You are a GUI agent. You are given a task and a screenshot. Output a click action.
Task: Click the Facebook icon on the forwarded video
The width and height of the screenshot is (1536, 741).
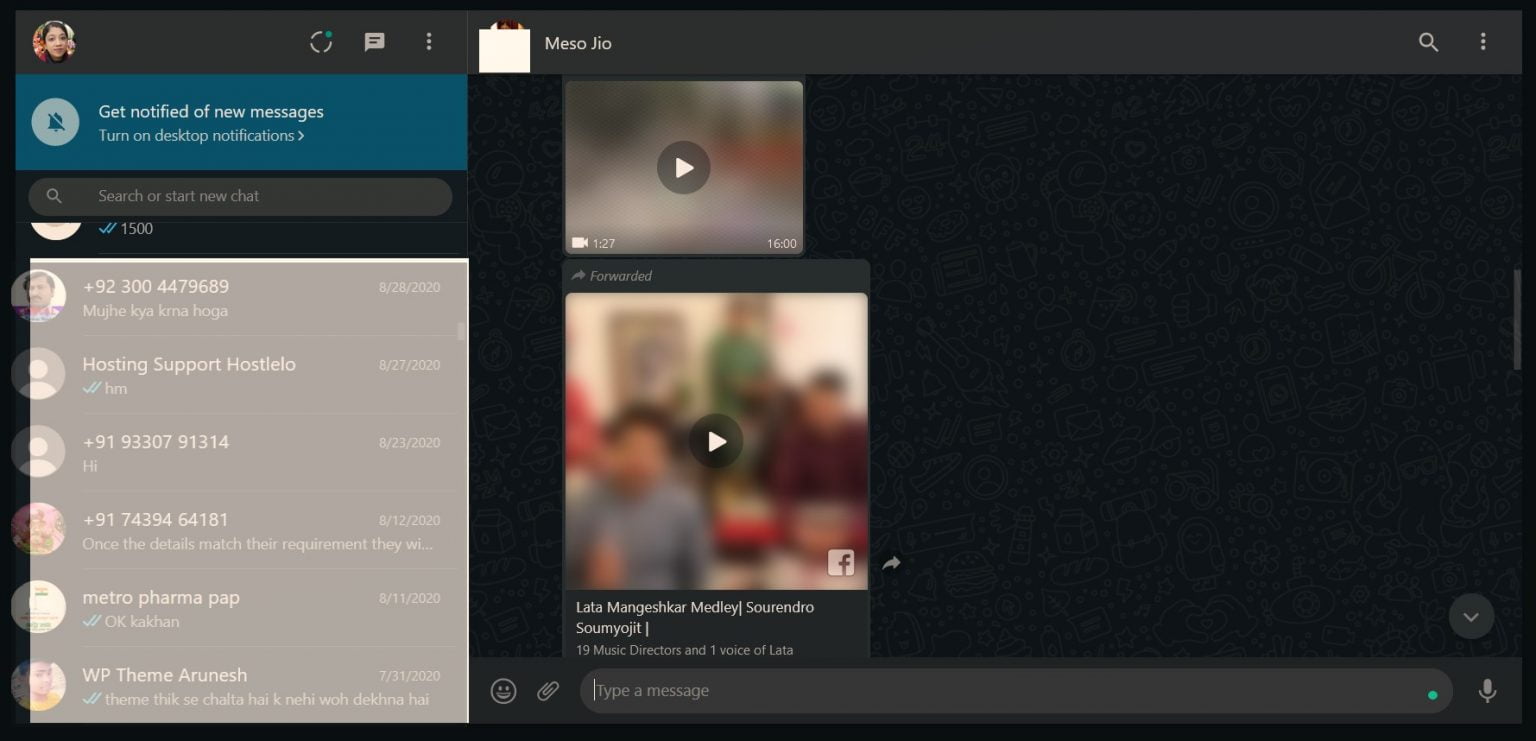click(x=841, y=563)
